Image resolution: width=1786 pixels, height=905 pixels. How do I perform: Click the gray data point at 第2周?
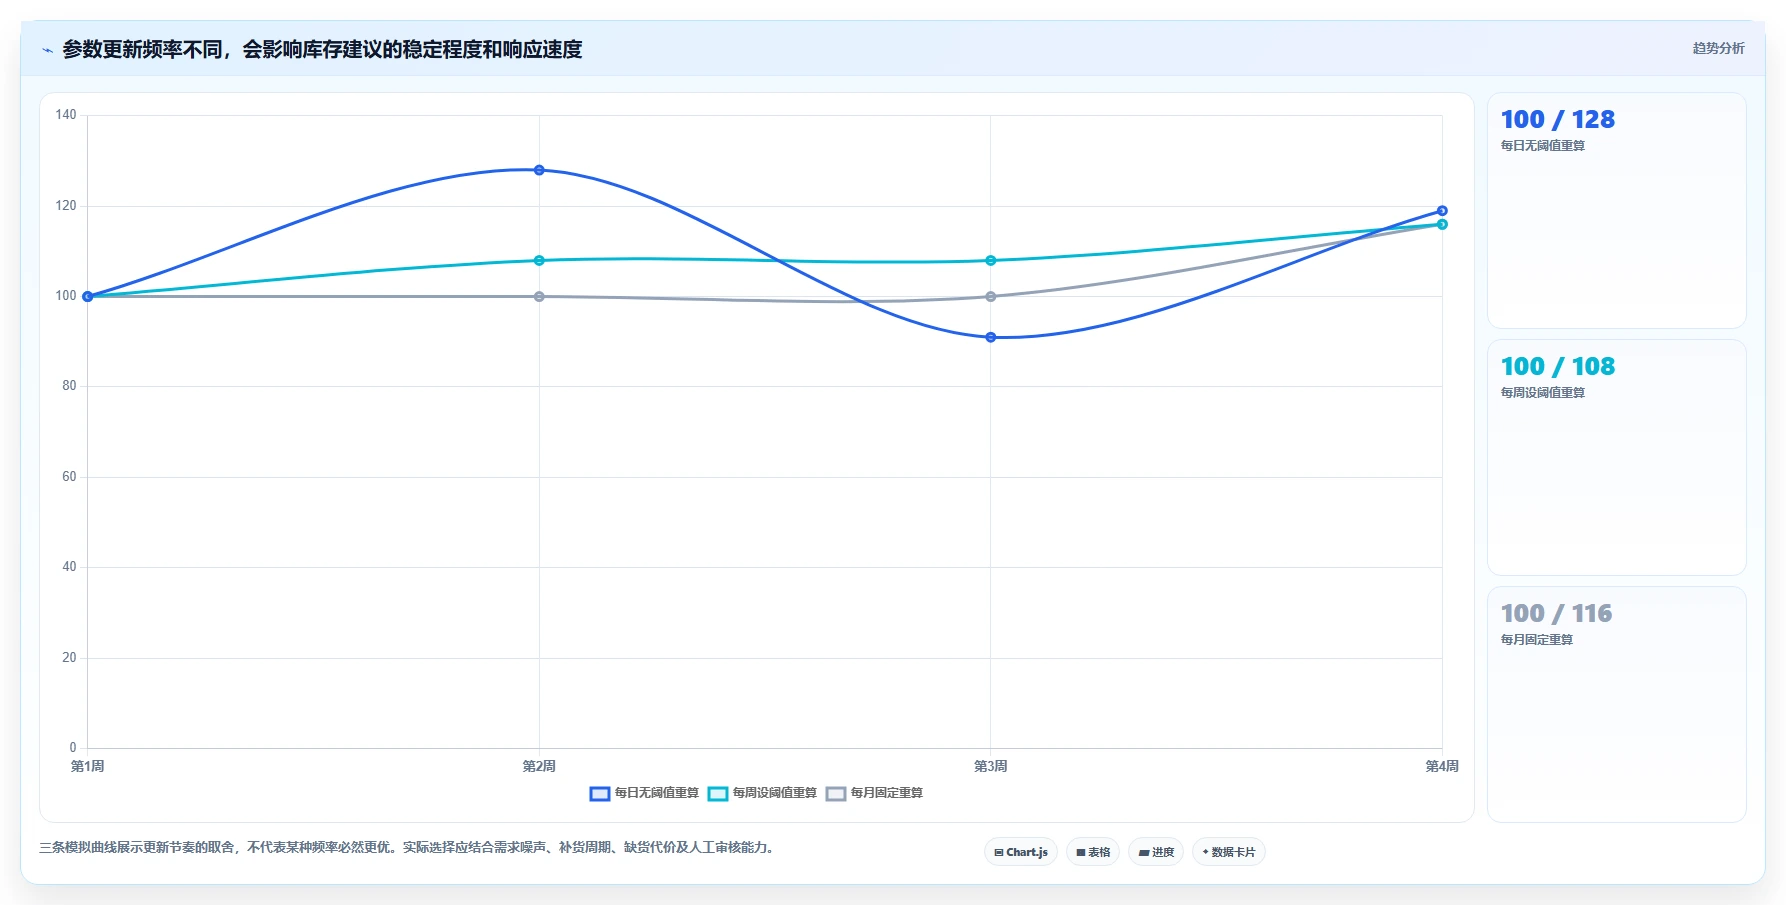click(539, 297)
